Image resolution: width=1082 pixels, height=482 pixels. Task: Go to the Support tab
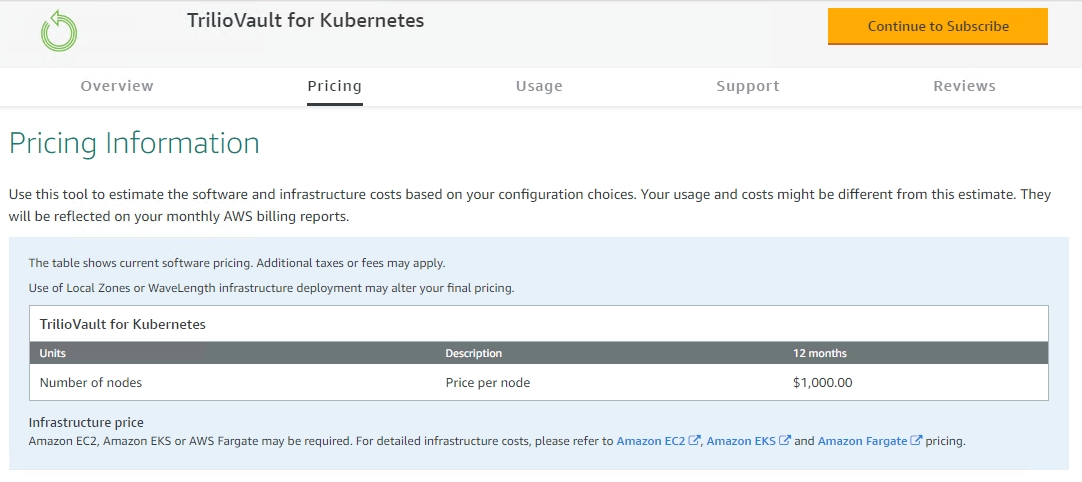(x=747, y=86)
